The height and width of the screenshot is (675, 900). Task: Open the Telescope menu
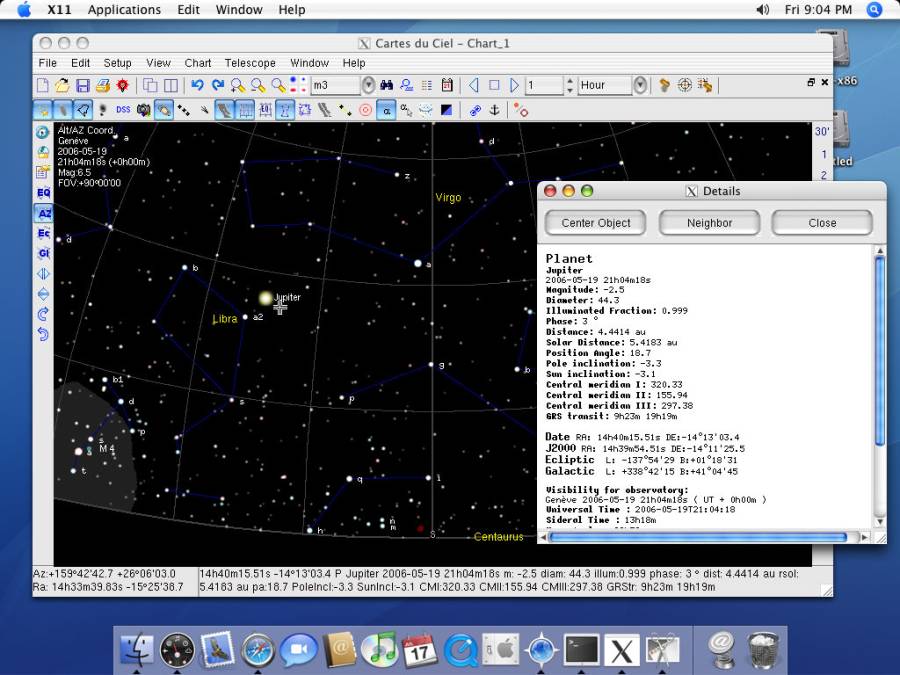(250, 63)
